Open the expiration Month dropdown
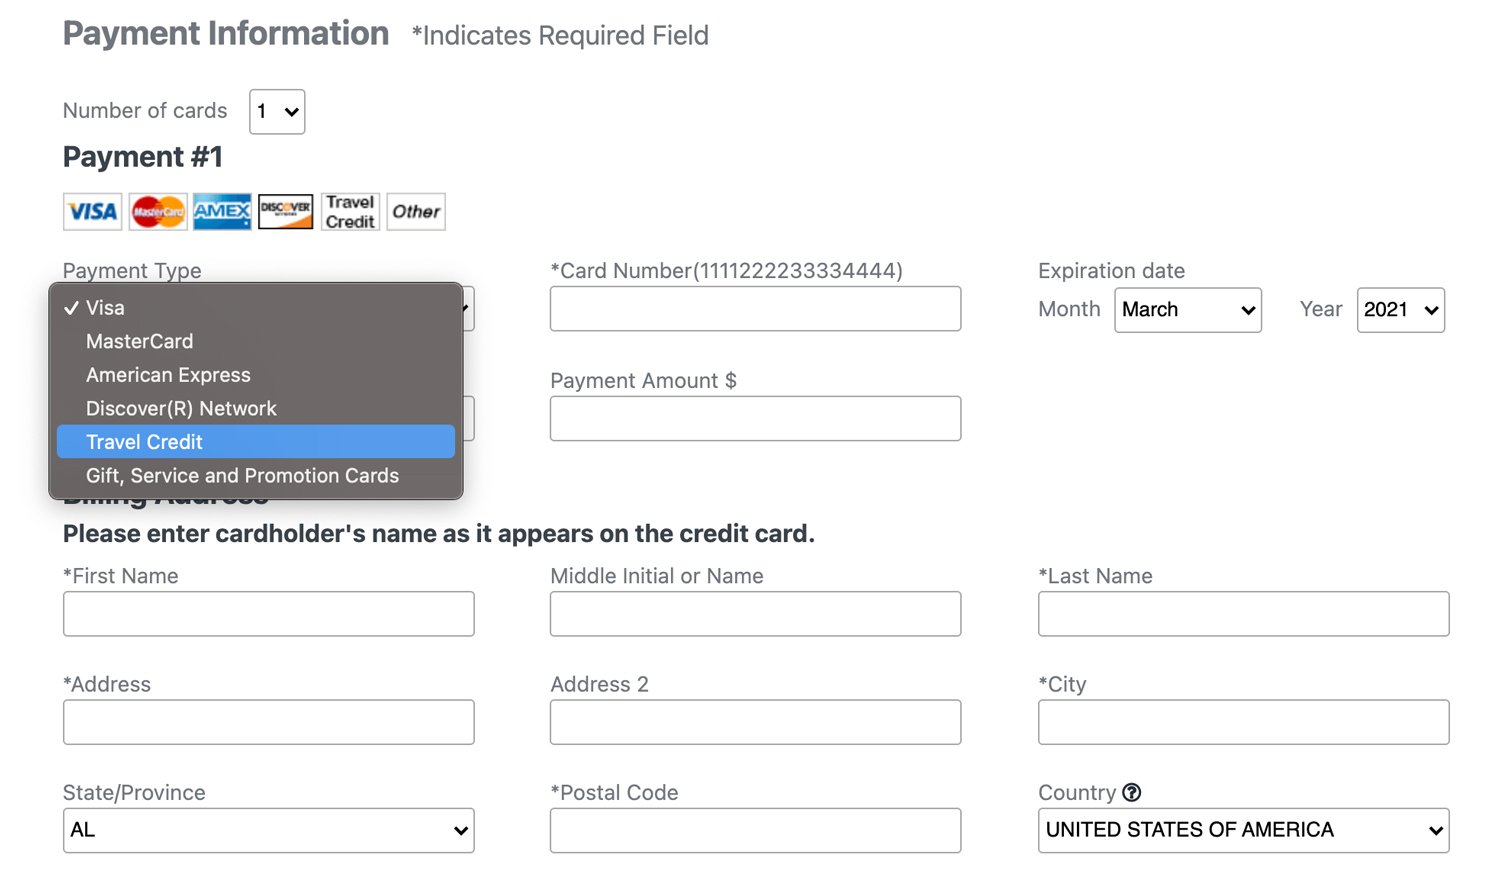This screenshot has height=882, width=1500. tap(1188, 310)
